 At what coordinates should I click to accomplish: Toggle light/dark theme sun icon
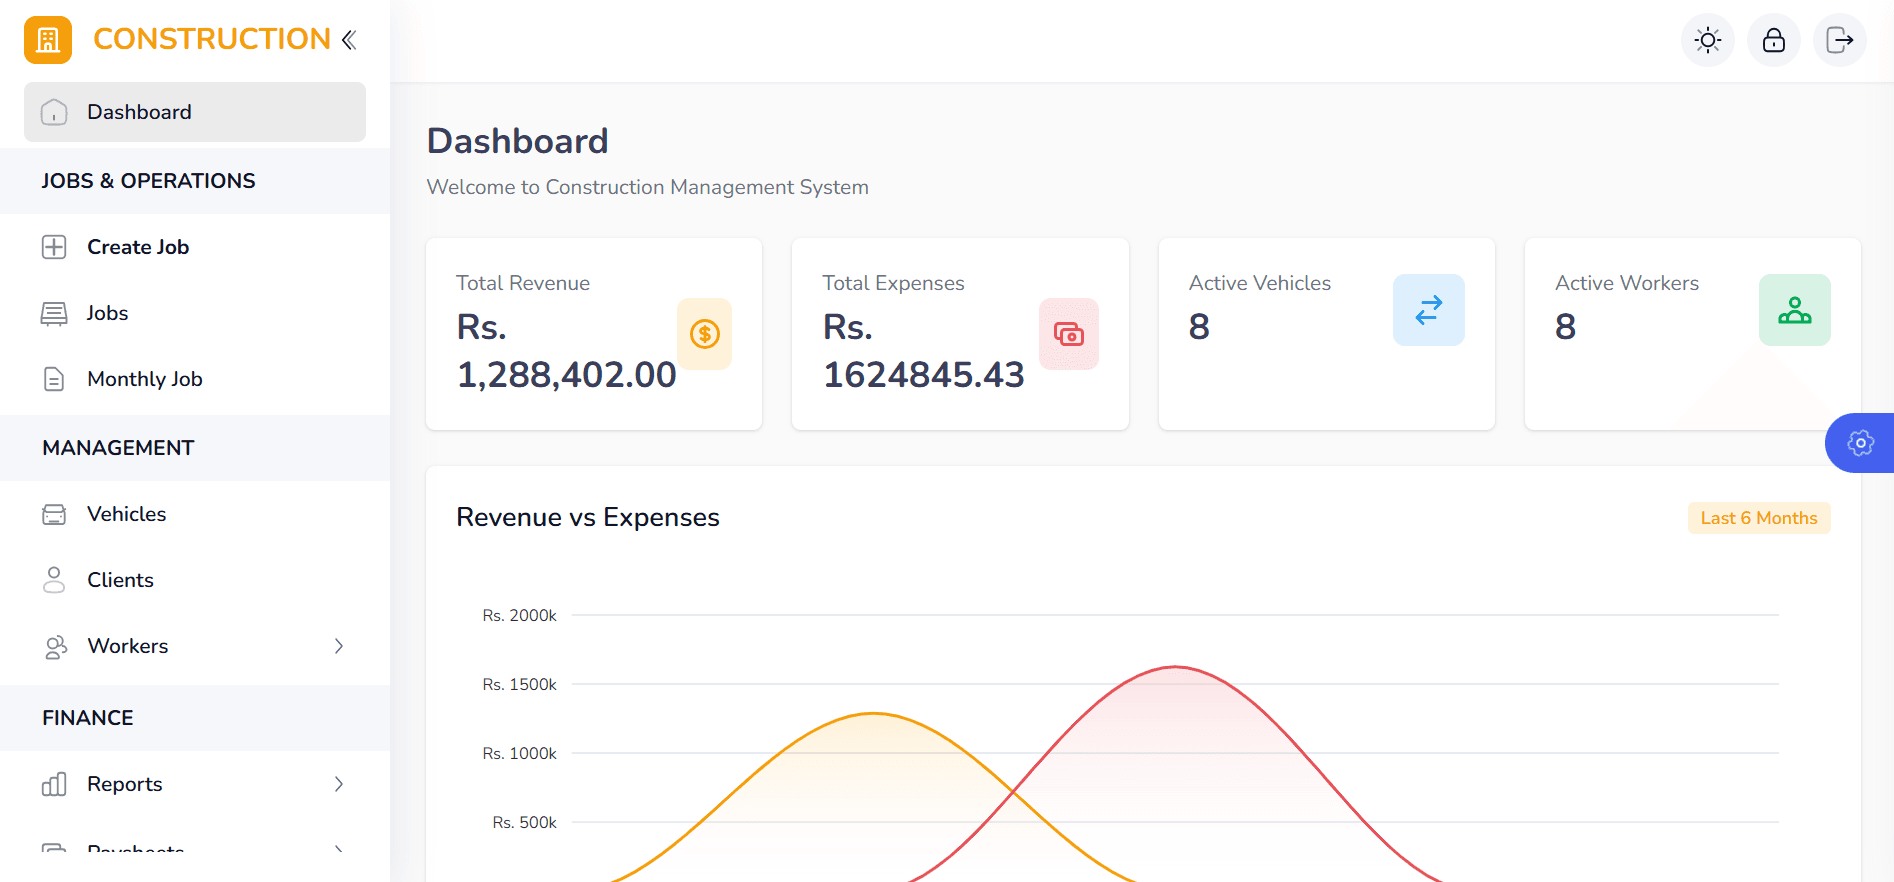point(1708,40)
